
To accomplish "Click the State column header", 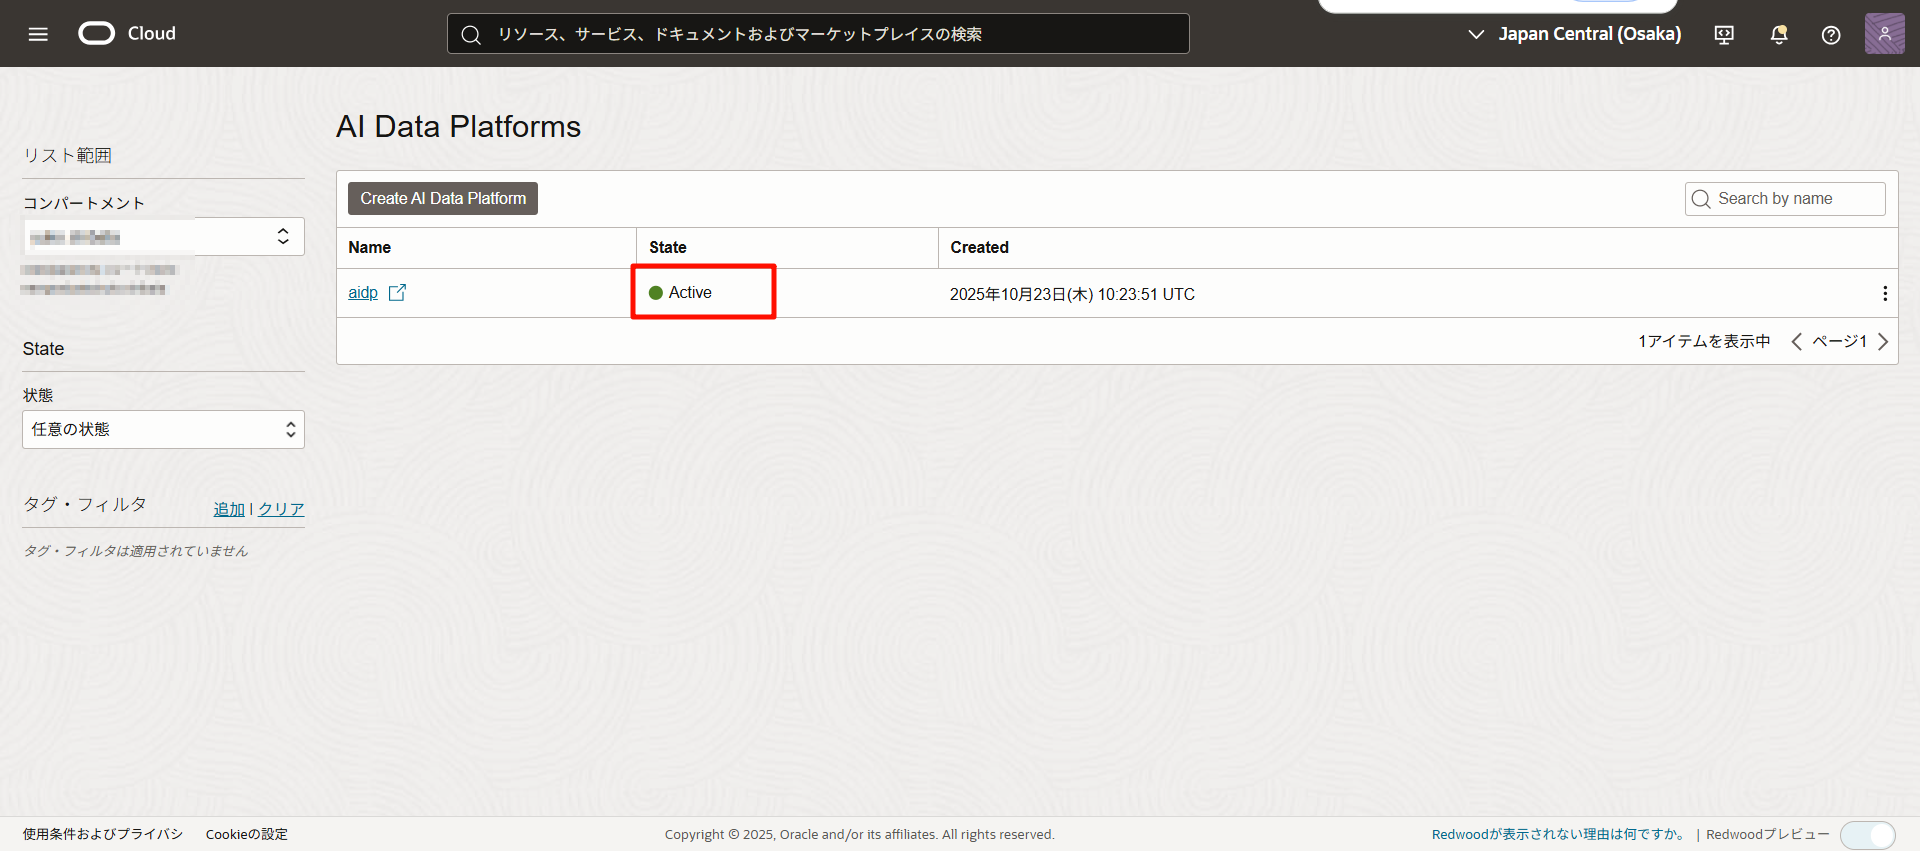I will point(668,247).
